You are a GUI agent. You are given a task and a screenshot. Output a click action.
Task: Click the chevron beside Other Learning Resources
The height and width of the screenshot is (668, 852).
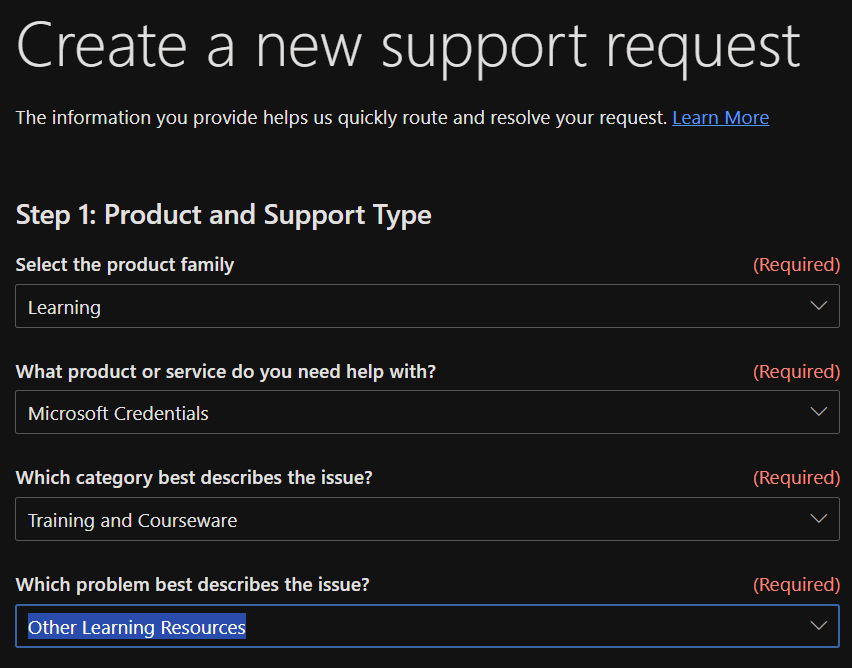[818, 626]
